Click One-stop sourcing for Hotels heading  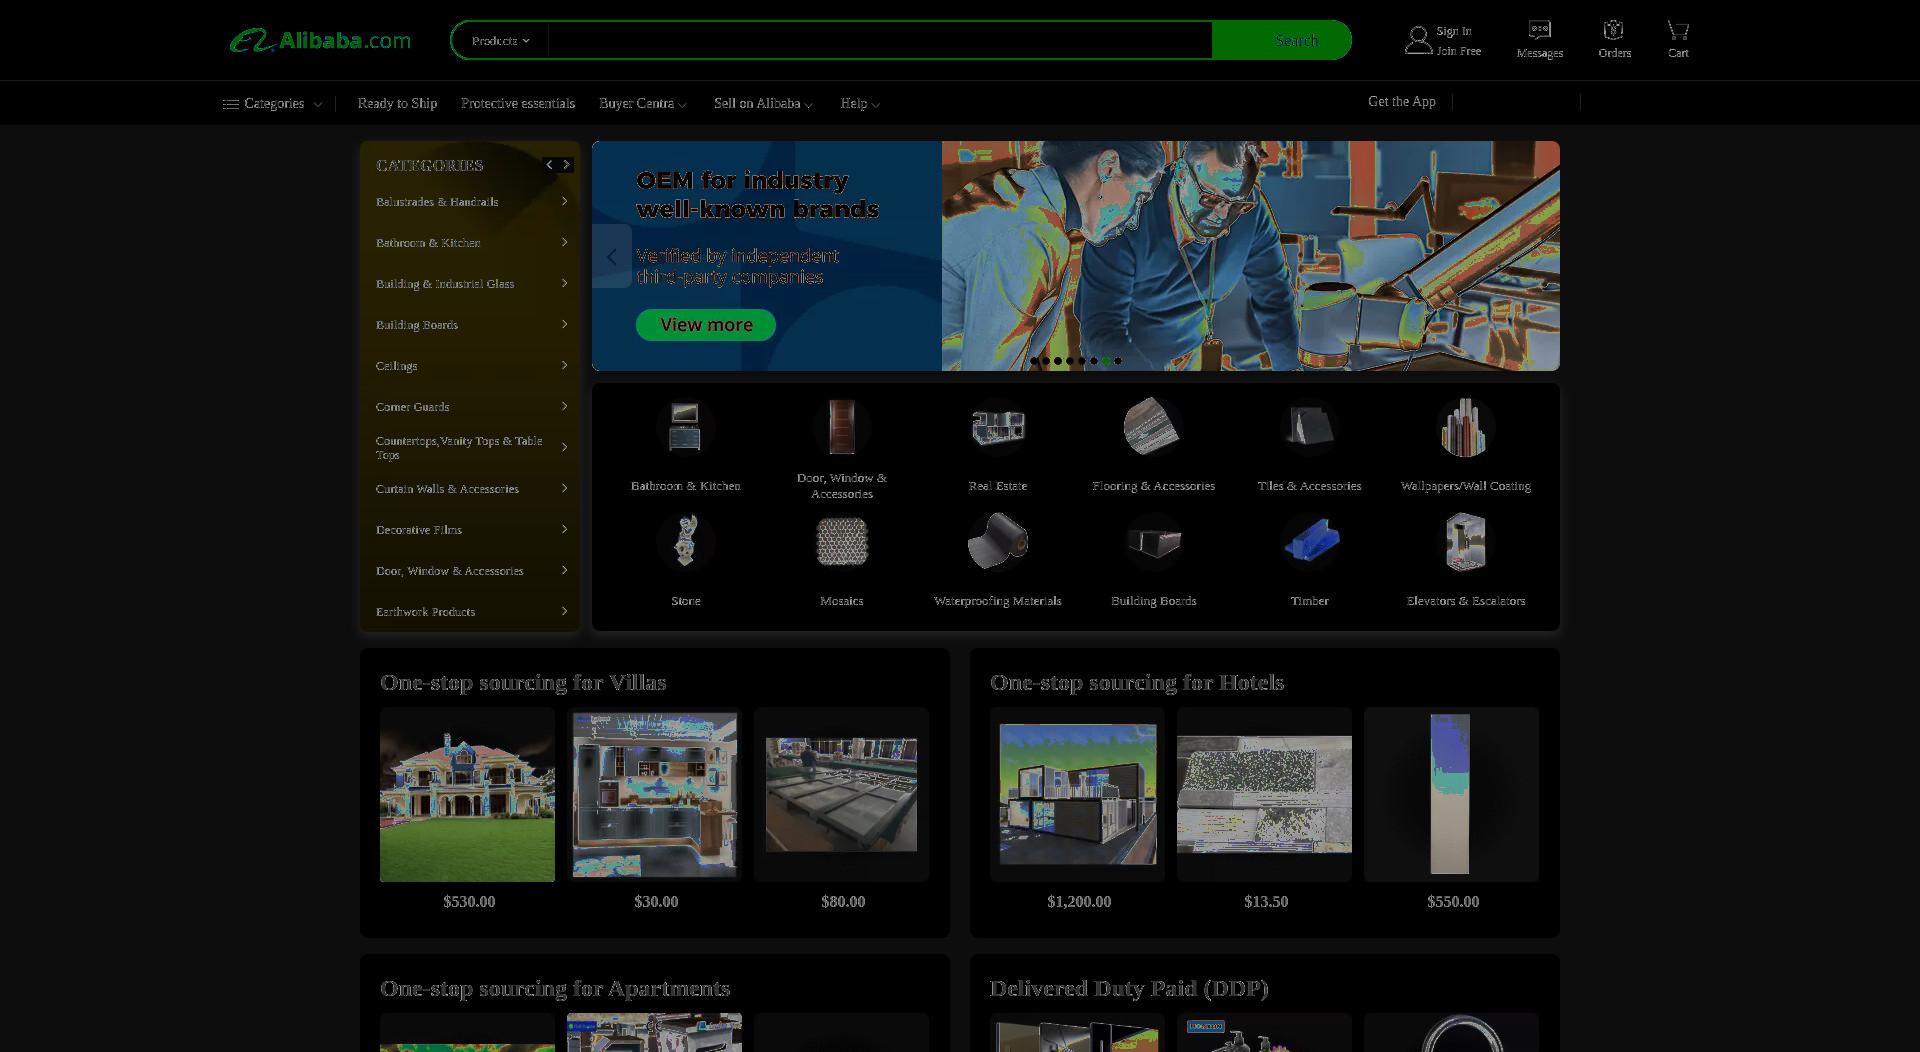pyautogui.click(x=1137, y=683)
